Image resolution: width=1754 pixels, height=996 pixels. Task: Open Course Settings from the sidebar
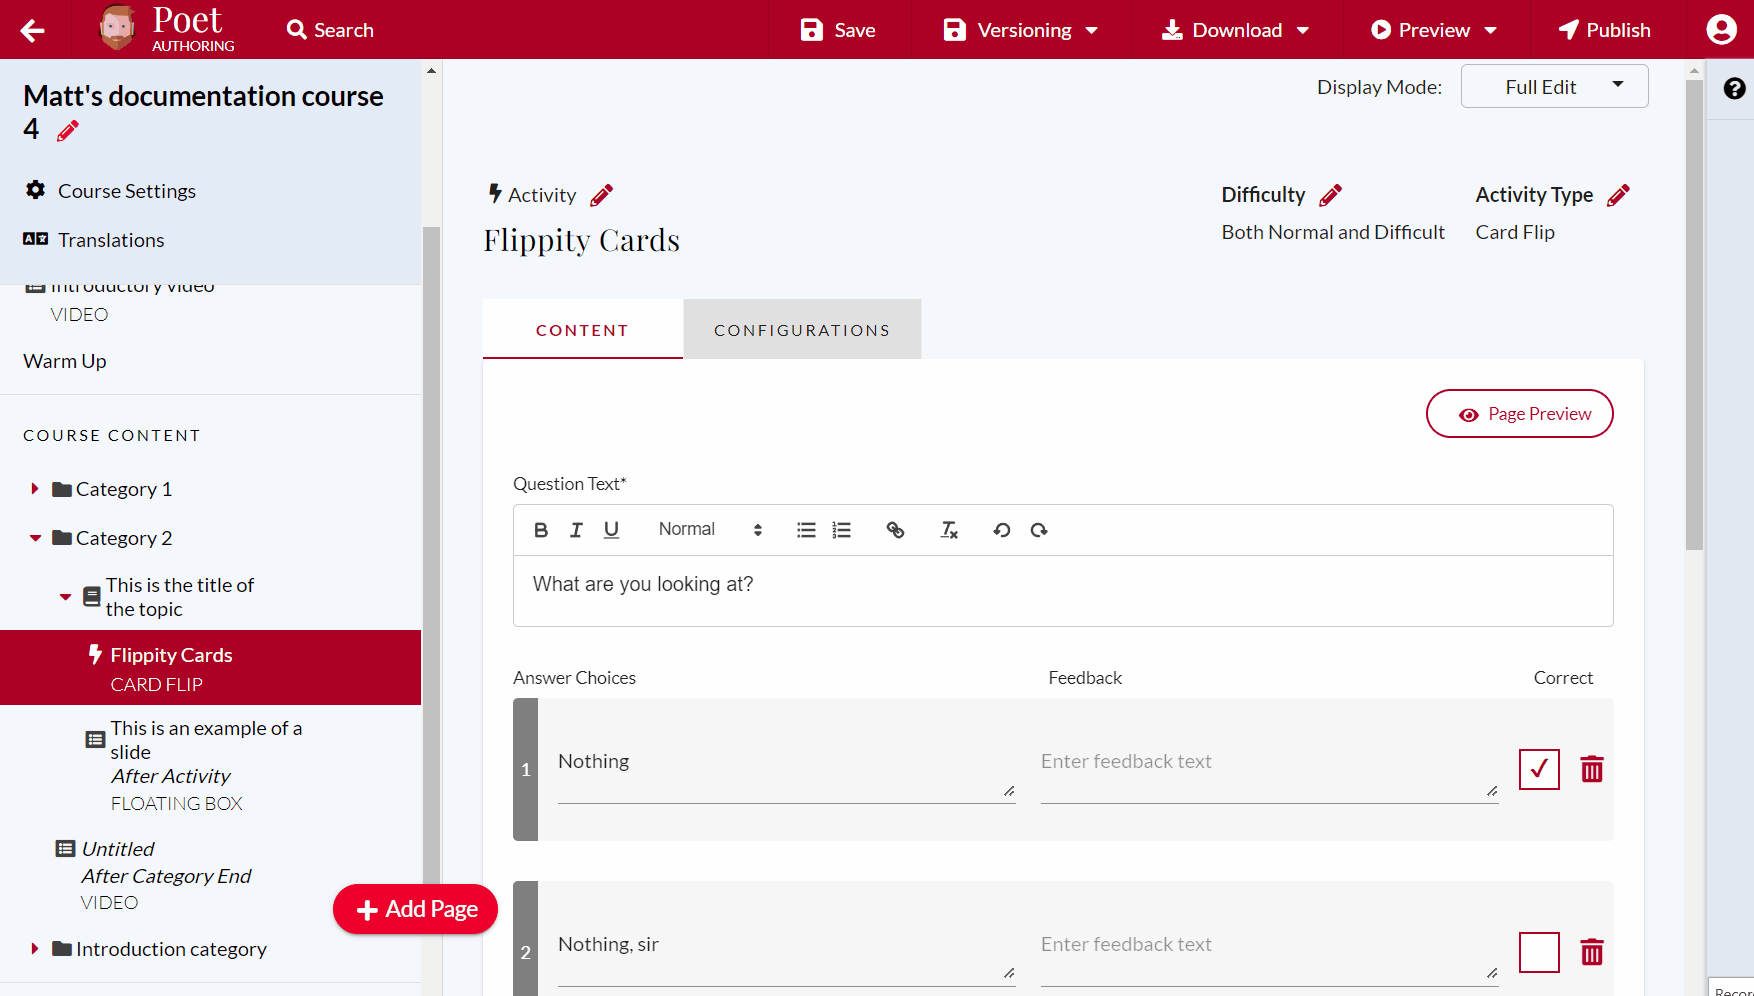[126, 190]
